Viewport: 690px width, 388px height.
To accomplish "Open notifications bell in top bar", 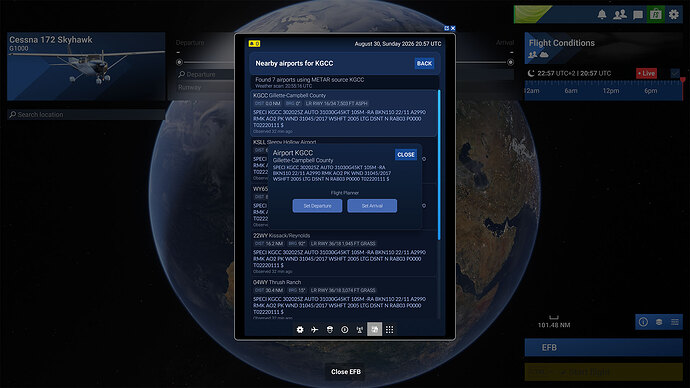I will [x=602, y=15].
